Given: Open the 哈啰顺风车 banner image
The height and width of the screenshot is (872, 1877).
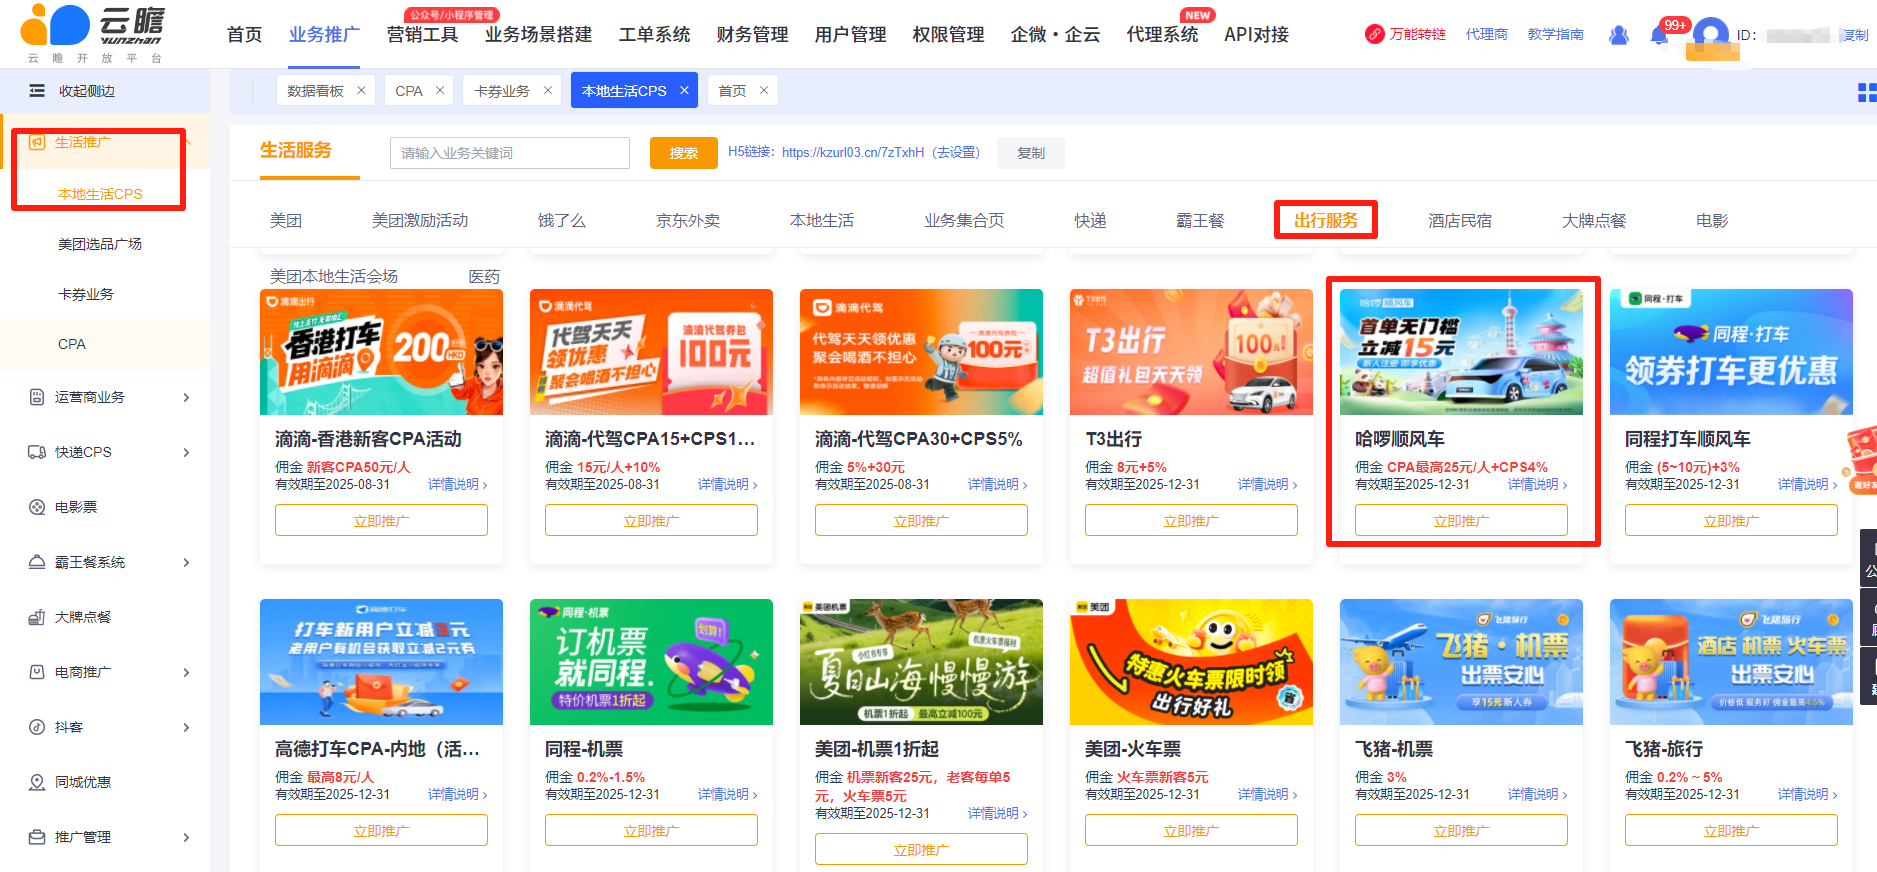Looking at the screenshot, I should point(1461,352).
